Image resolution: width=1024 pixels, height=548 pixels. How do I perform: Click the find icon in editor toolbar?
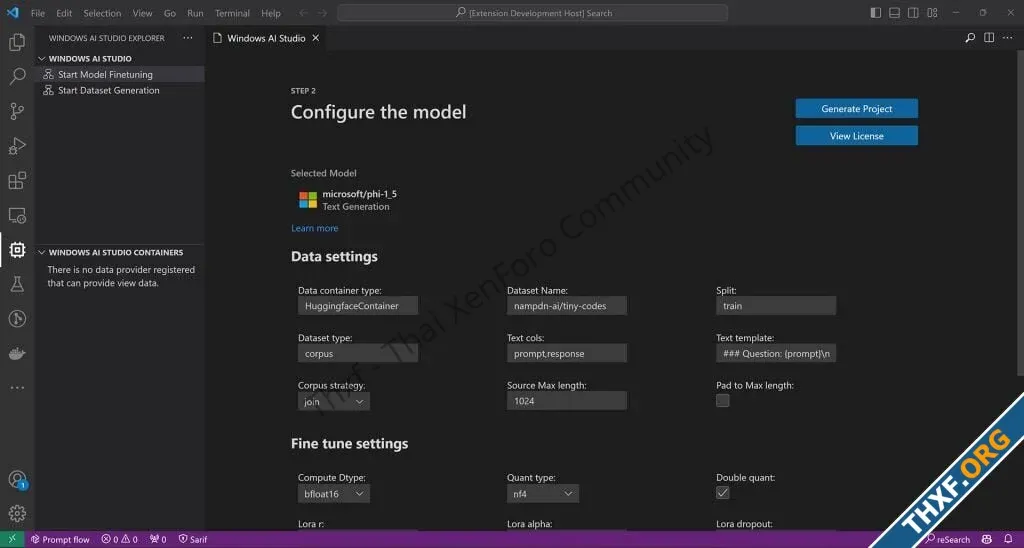coord(970,38)
